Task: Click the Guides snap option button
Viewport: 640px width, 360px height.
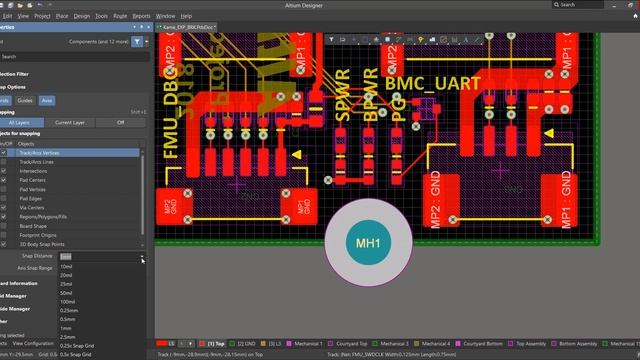Action: tap(25, 100)
